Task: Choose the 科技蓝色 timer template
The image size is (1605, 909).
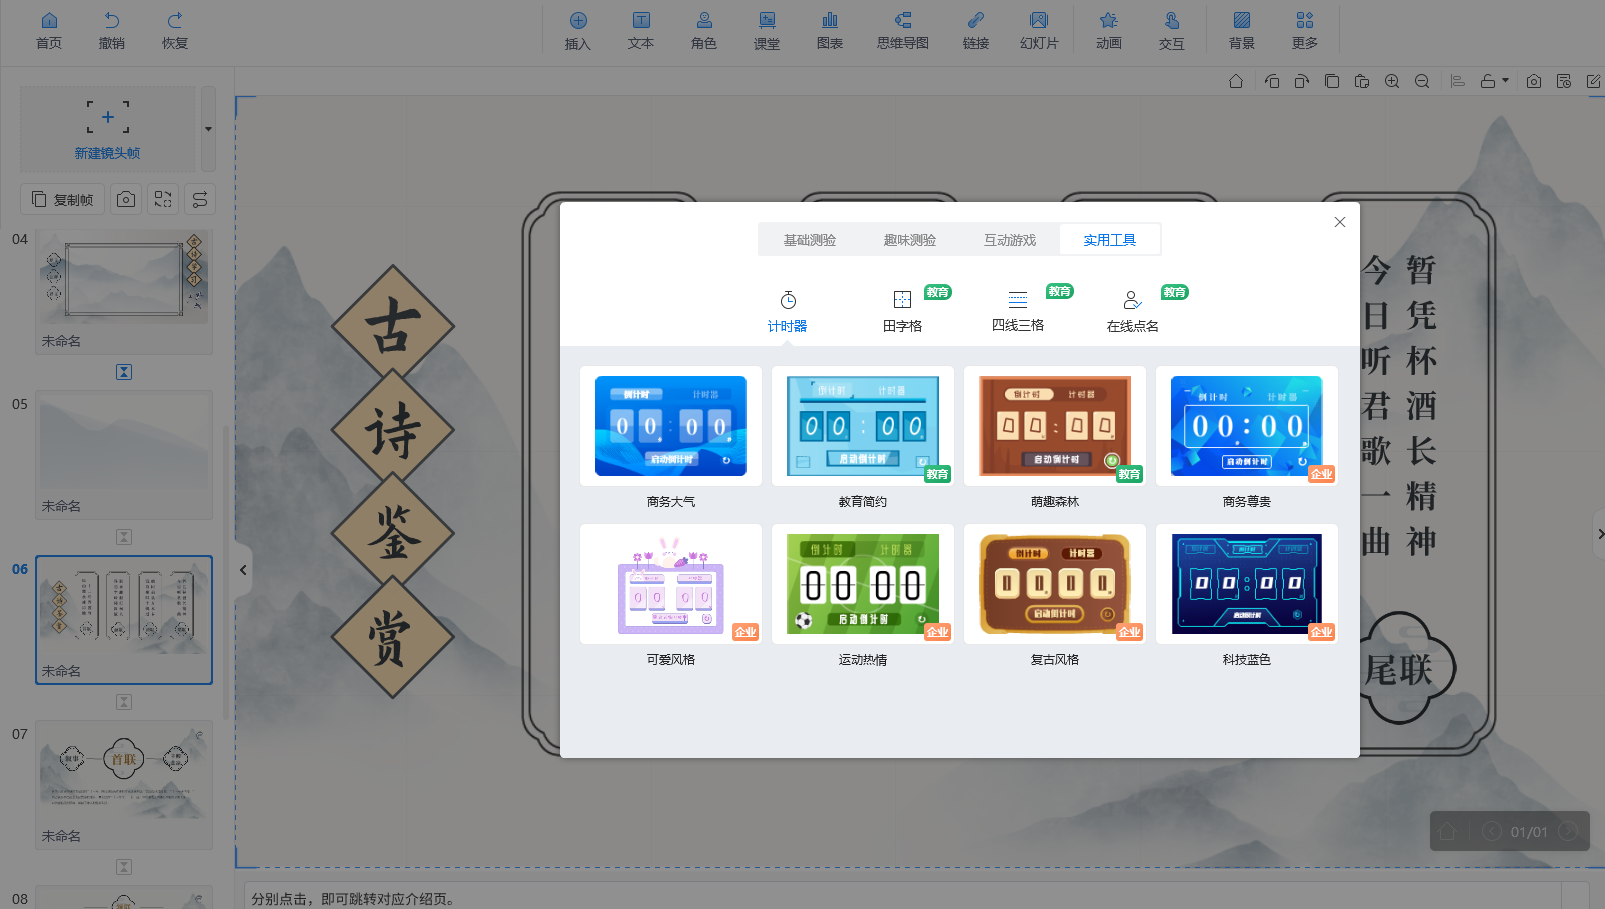Action: click(x=1247, y=584)
